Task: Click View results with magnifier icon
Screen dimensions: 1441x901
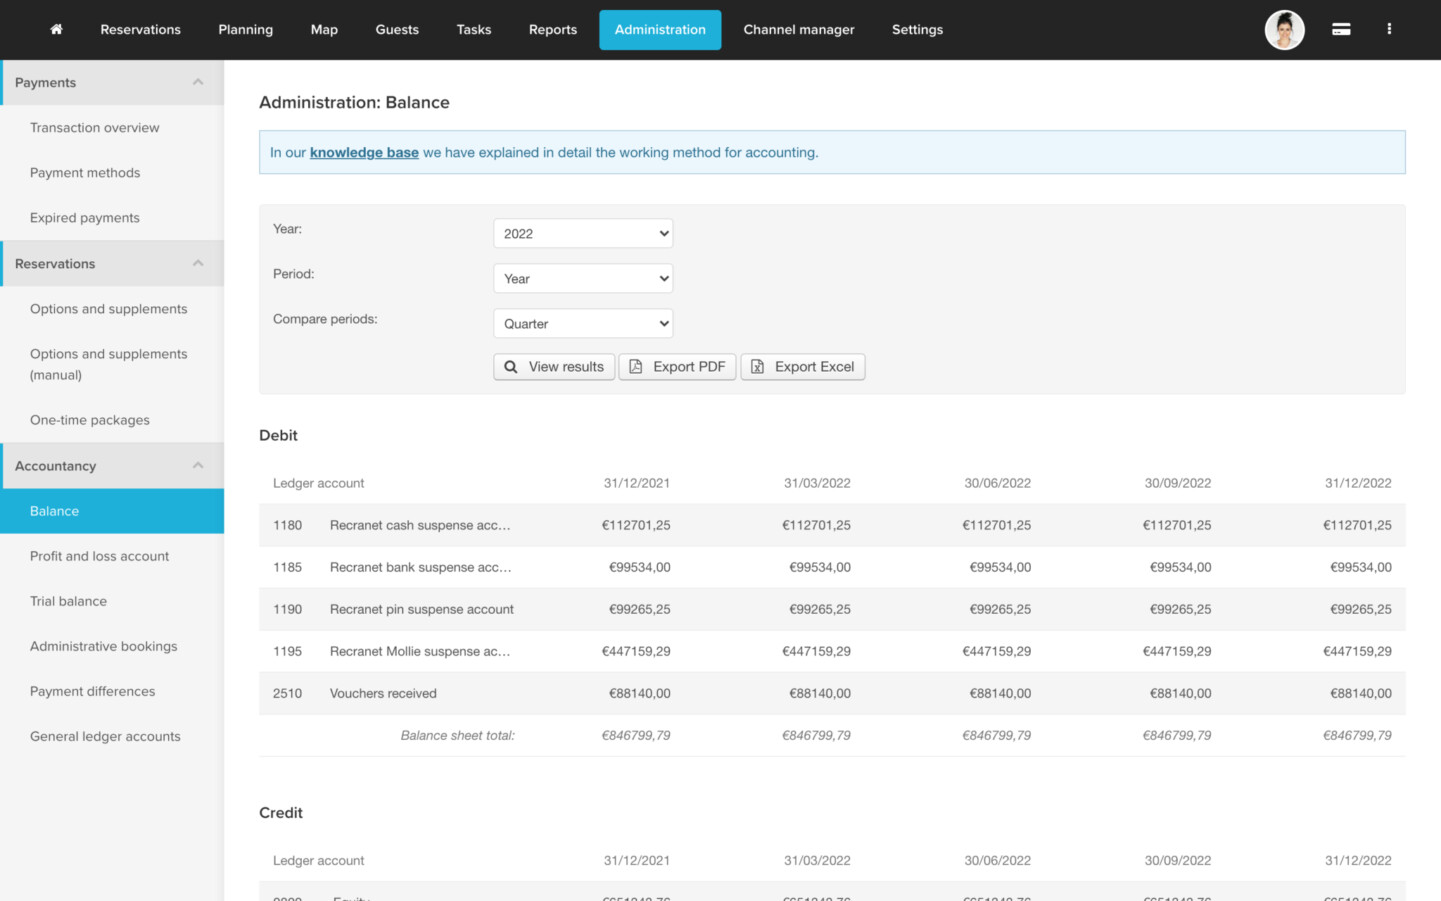Action: pyautogui.click(x=554, y=367)
